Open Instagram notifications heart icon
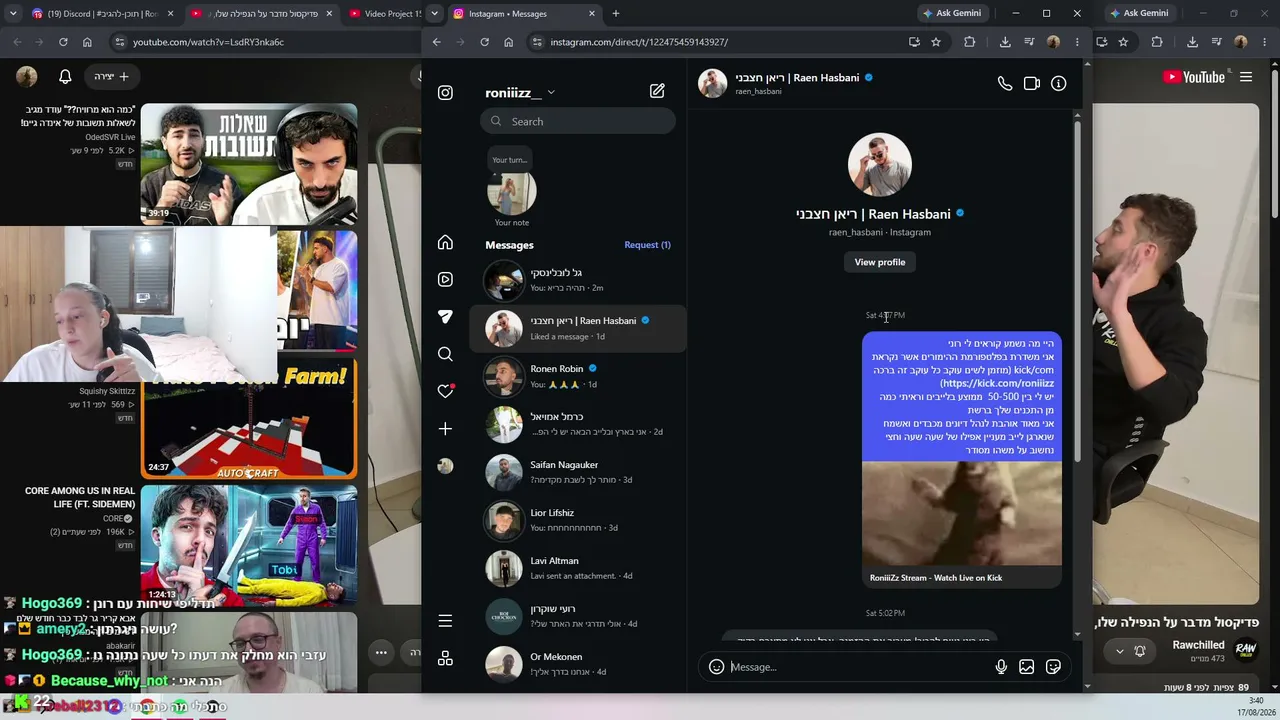The image size is (1280, 720). coord(445,391)
